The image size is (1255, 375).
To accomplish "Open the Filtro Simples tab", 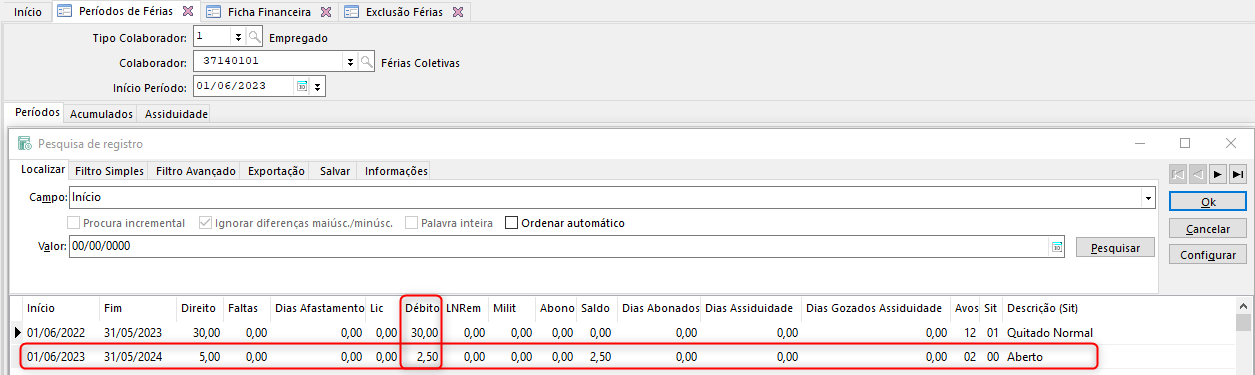I will (x=109, y=171).
